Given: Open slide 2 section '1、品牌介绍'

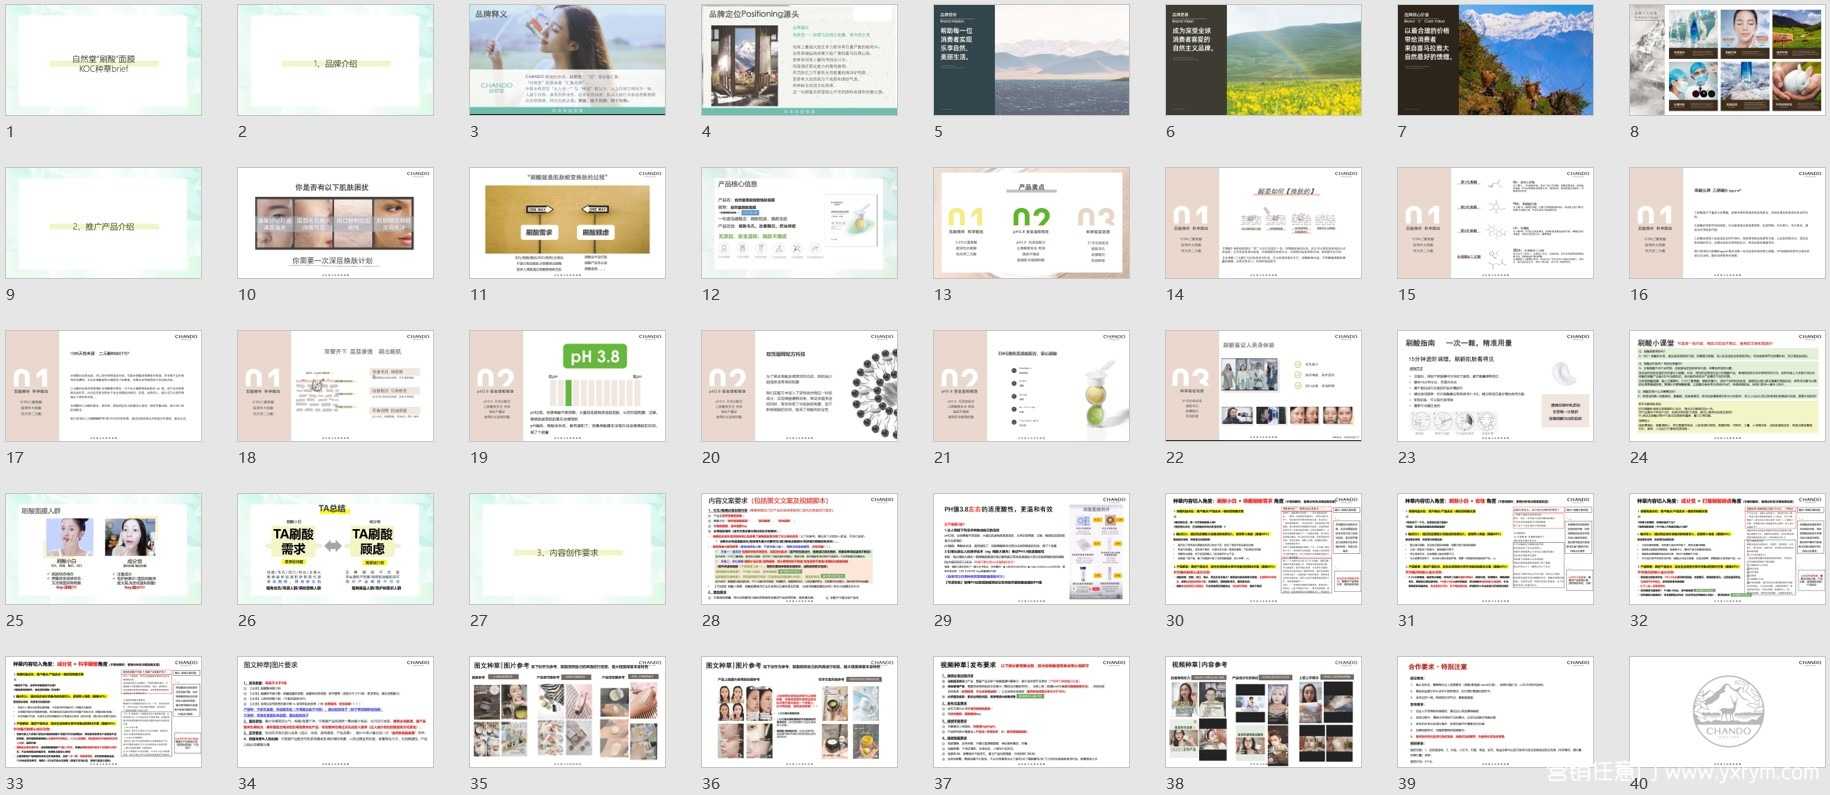Looking at the screenshot, I should [335, 60].
